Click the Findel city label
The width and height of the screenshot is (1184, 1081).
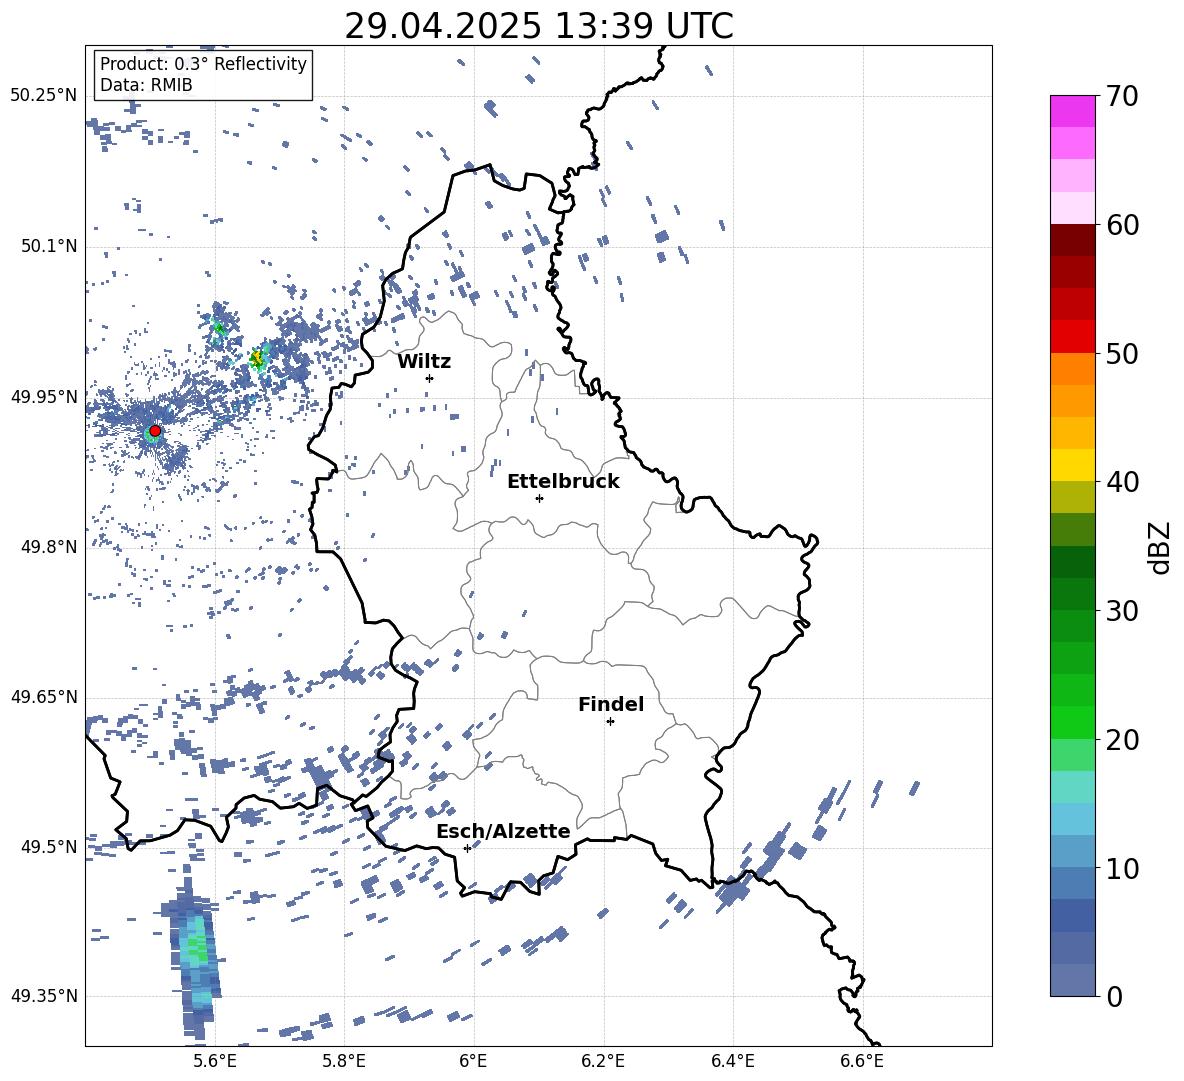611,704
